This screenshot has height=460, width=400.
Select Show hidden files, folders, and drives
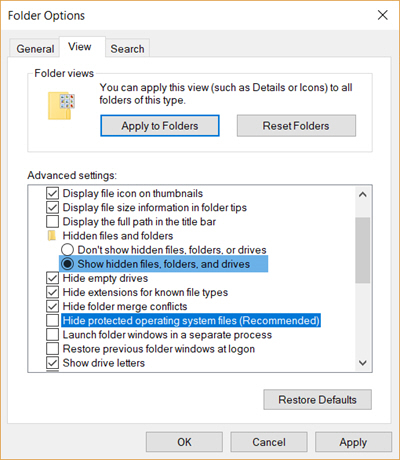click(x=67, y=264)
